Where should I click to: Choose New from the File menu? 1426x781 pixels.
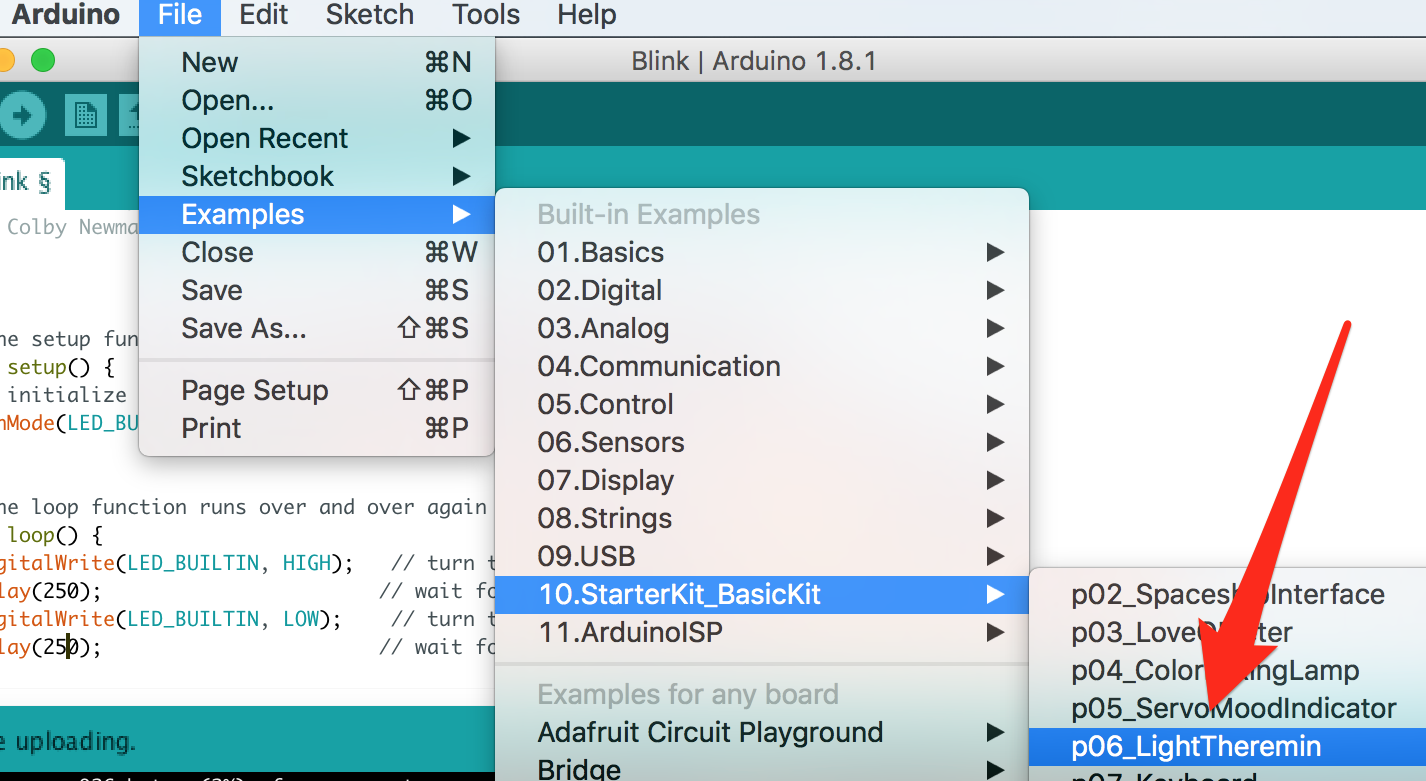316,62
